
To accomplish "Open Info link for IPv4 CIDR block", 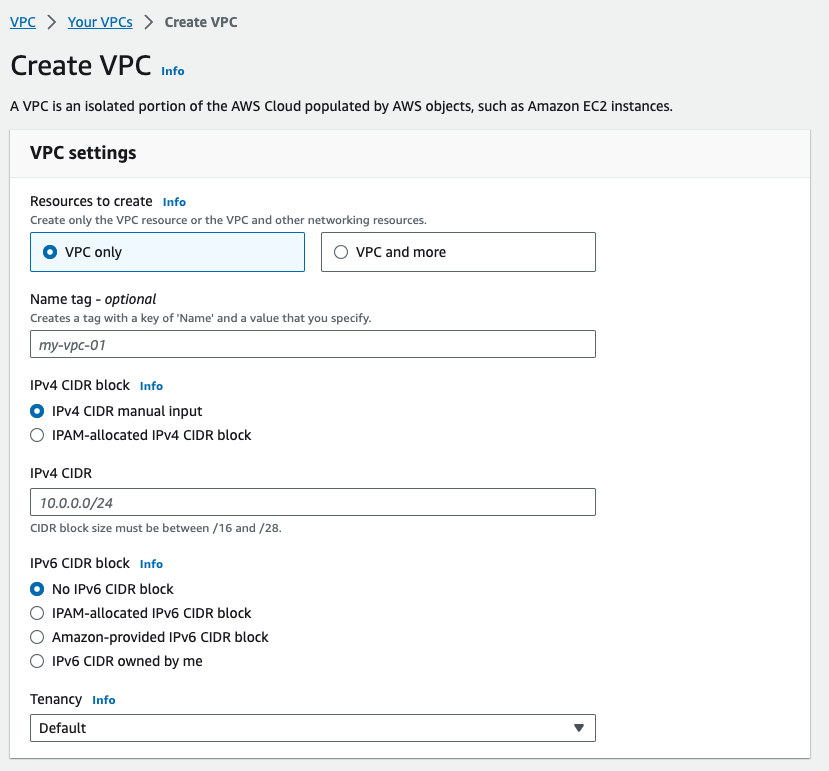I will 151,386.
